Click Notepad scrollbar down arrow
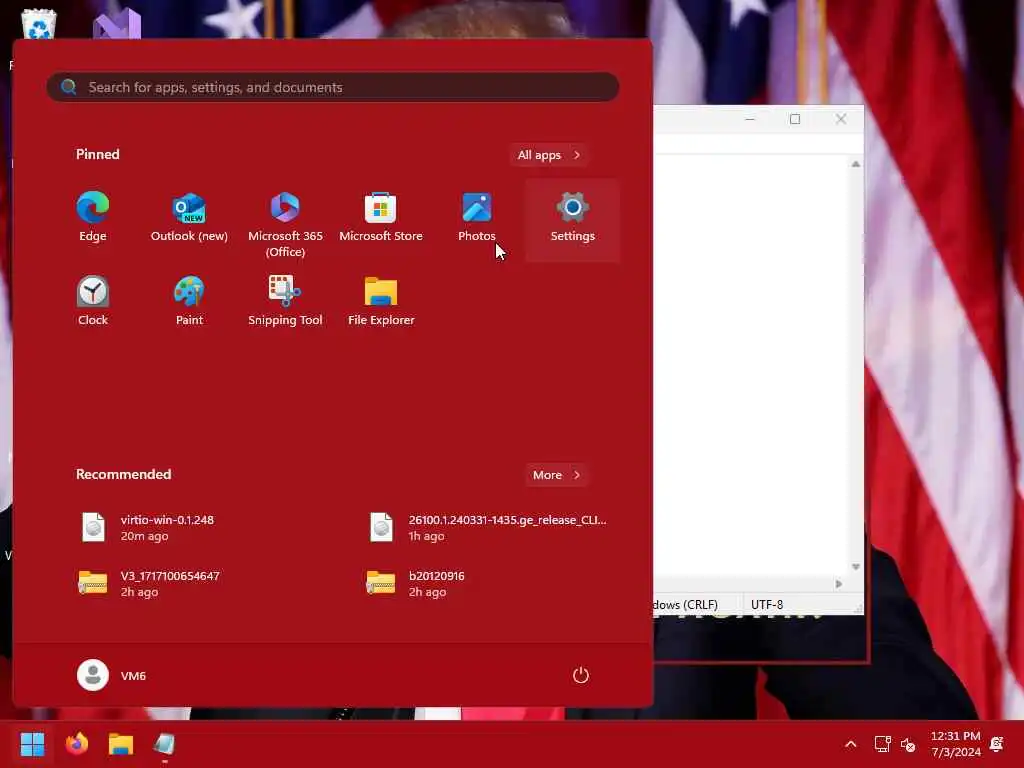 pyautogui.click(x=856, y=567)
